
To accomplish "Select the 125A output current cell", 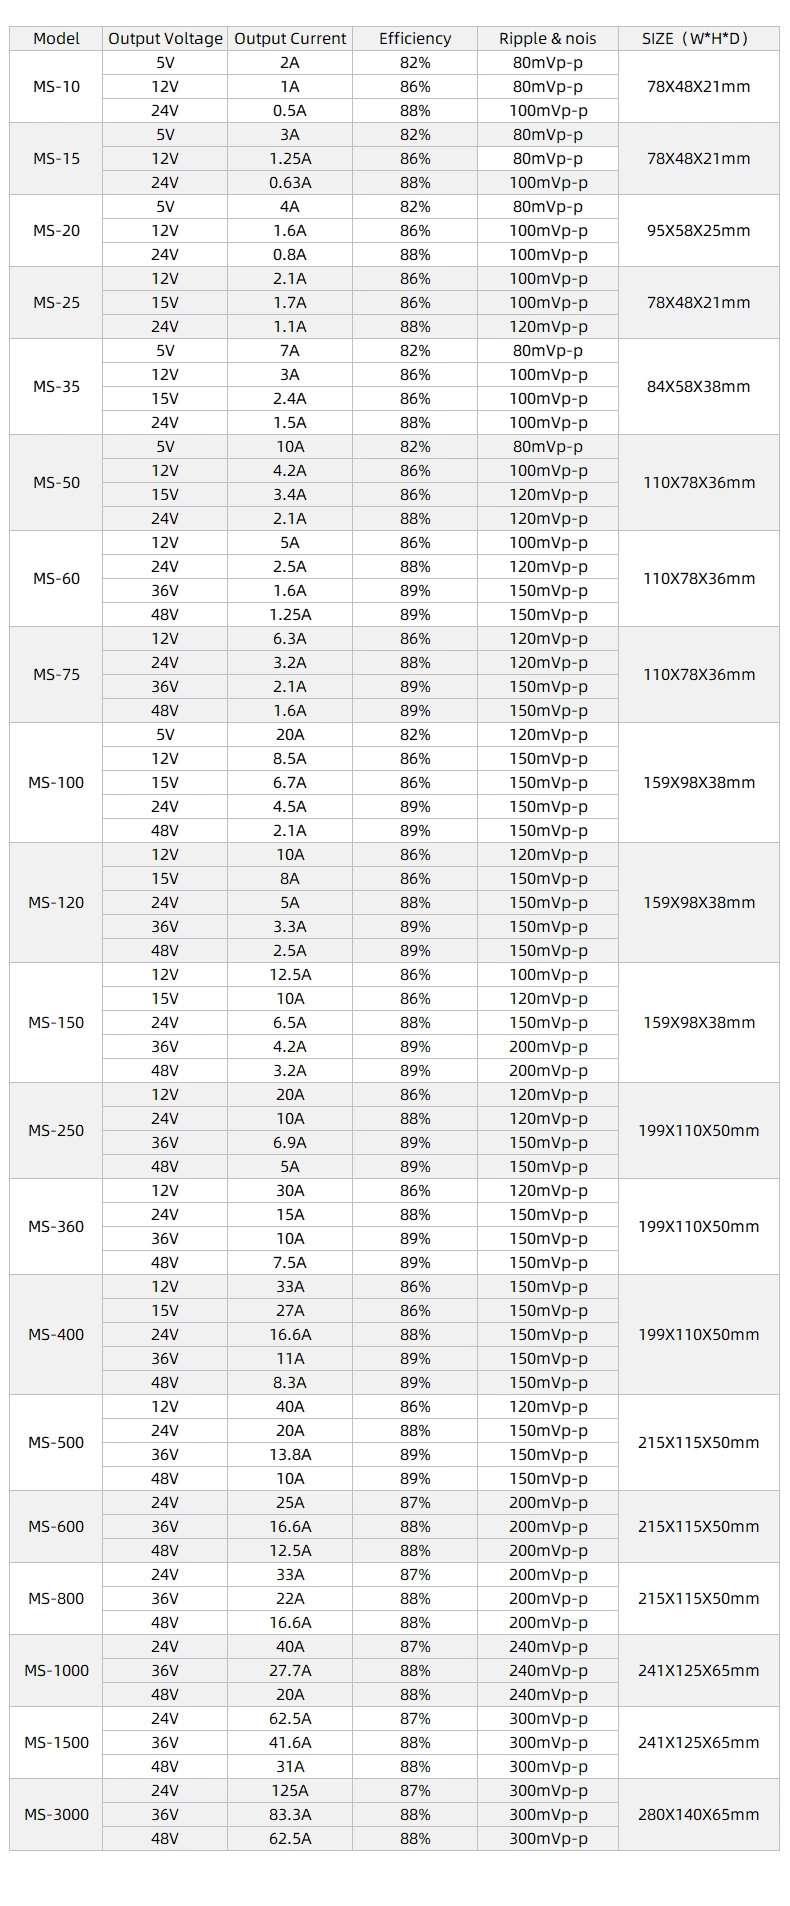I will (290, 1791).
